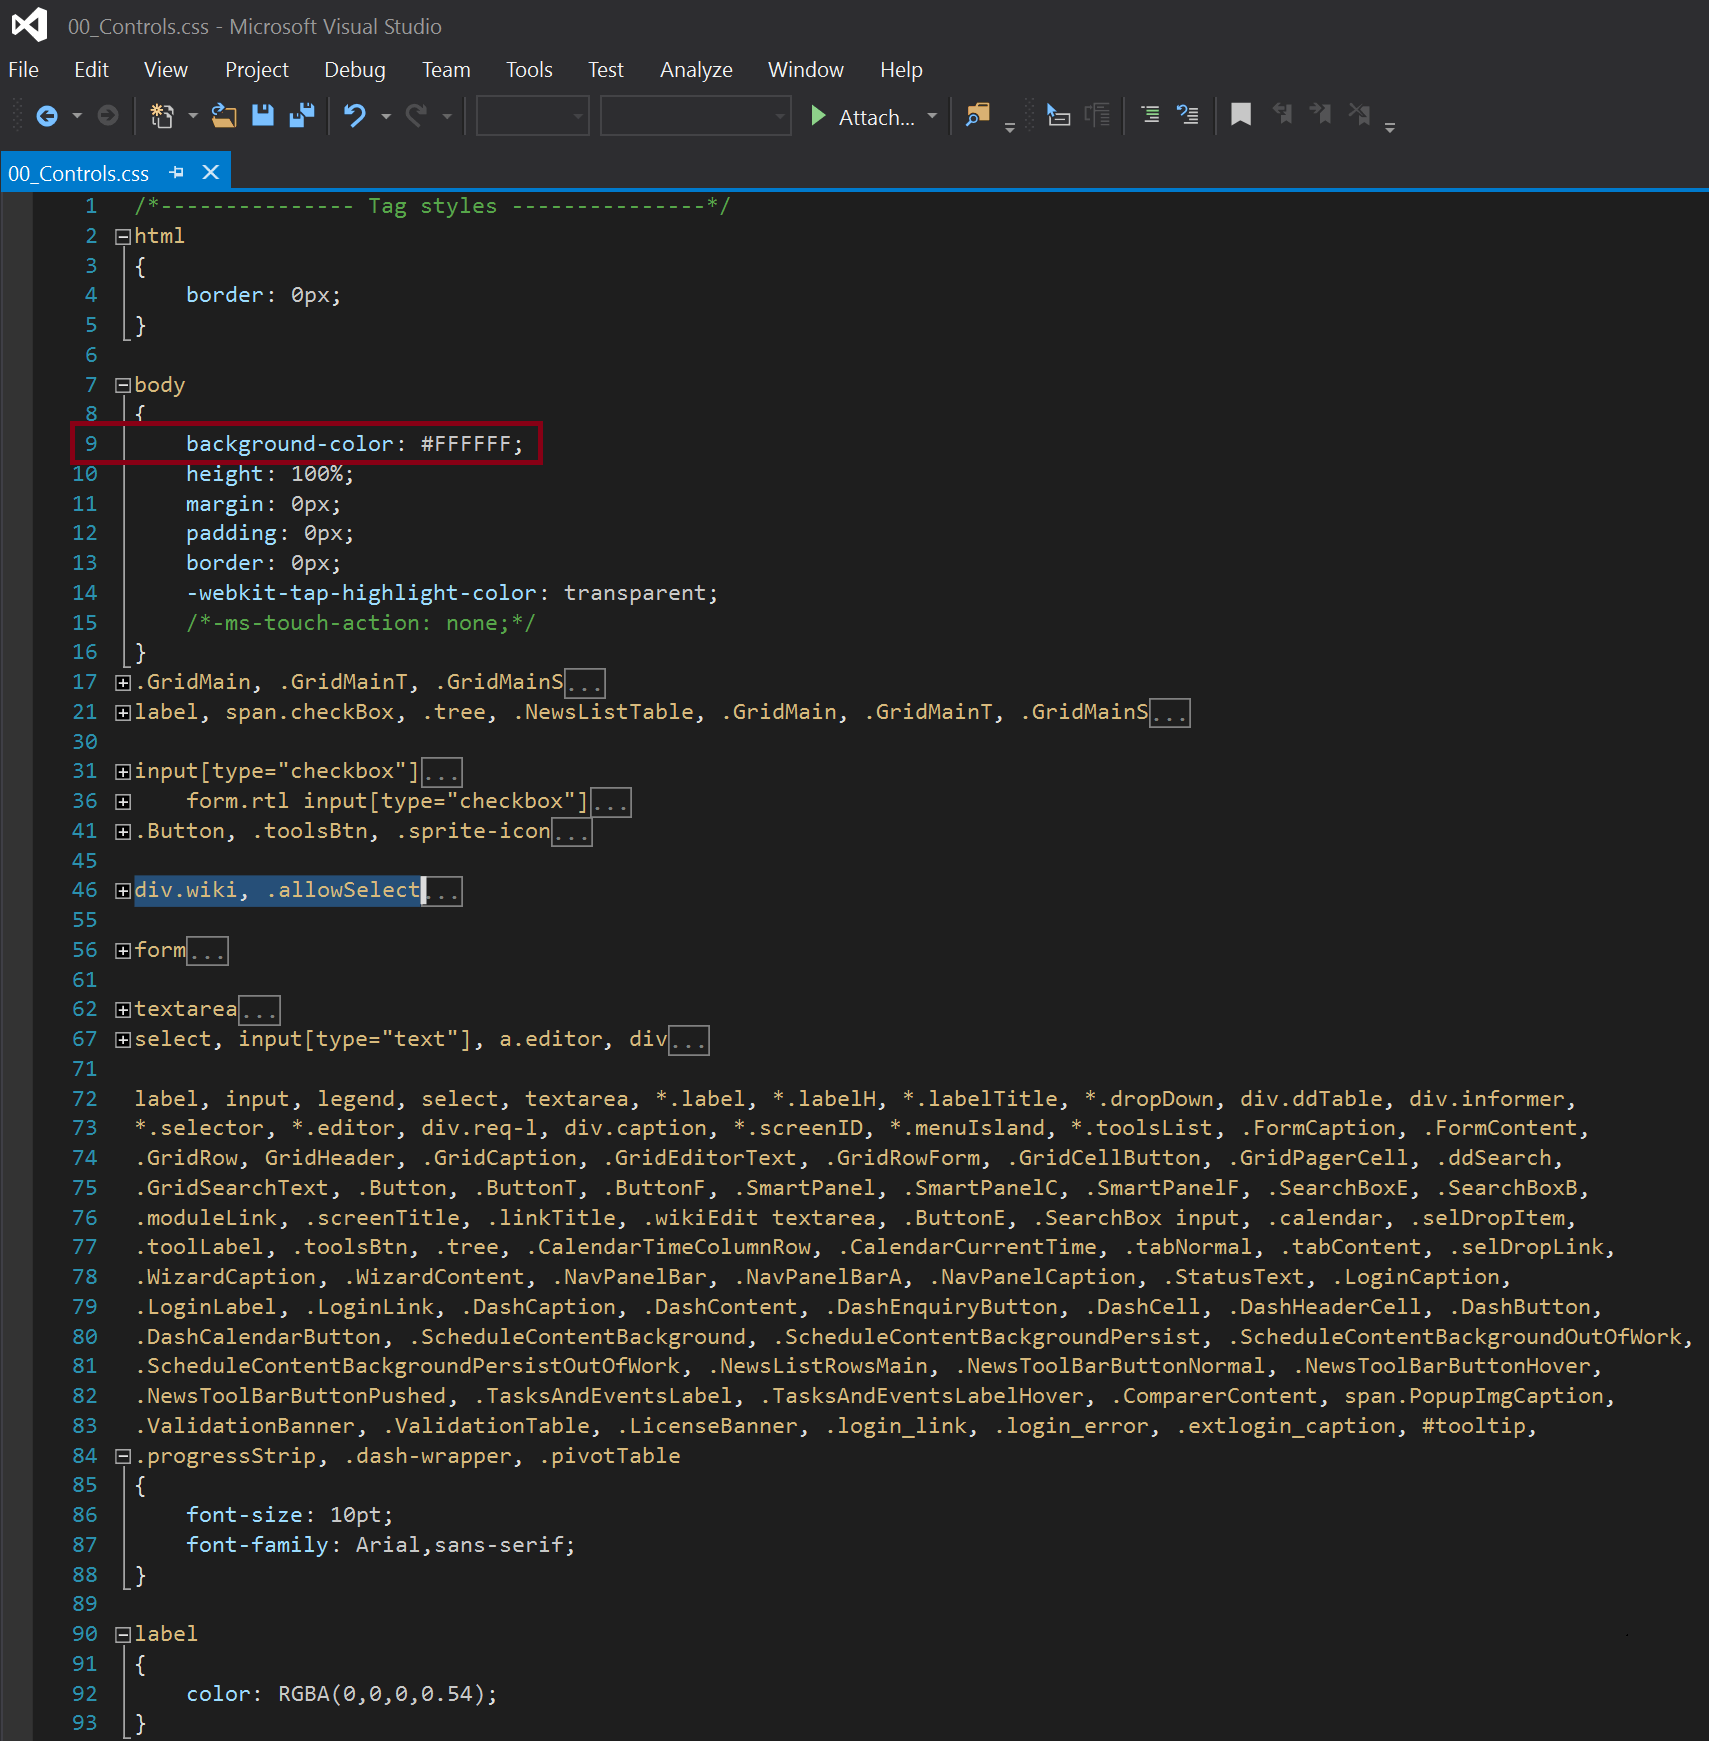The image size is (1709, 1741).
Task: Undo the last edit with the Undo icon
Action: [355, 116]
